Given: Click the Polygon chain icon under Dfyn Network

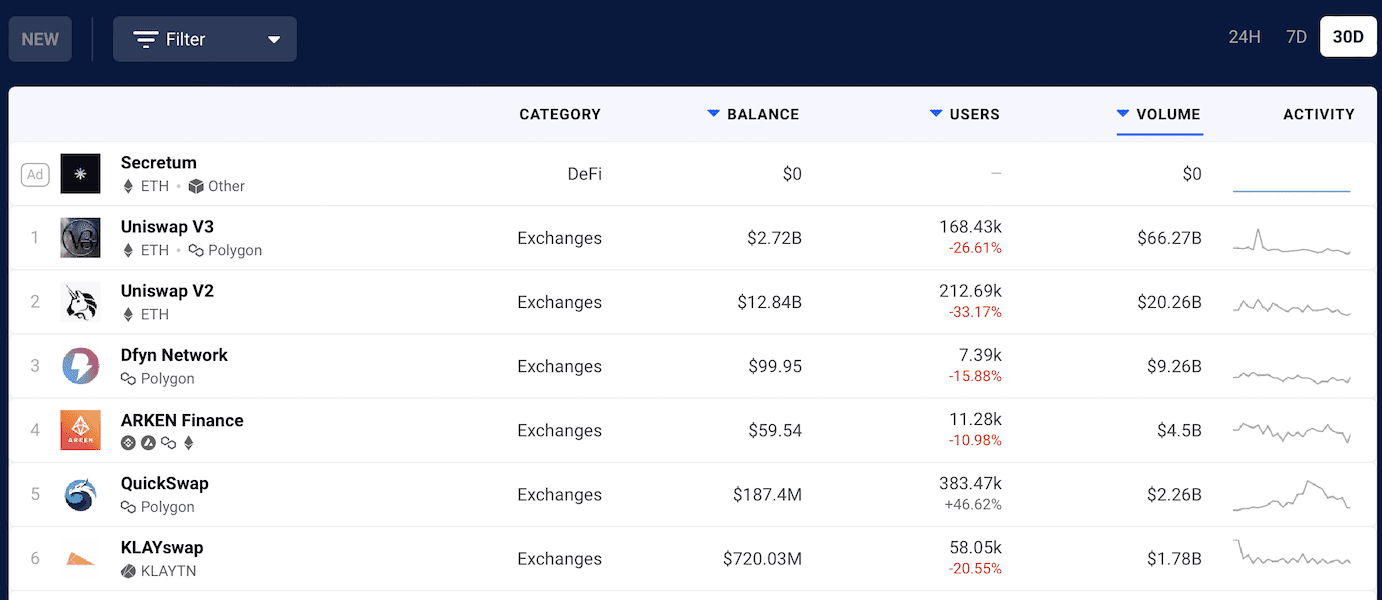Looking at the screenshot, I should [128, 378].
